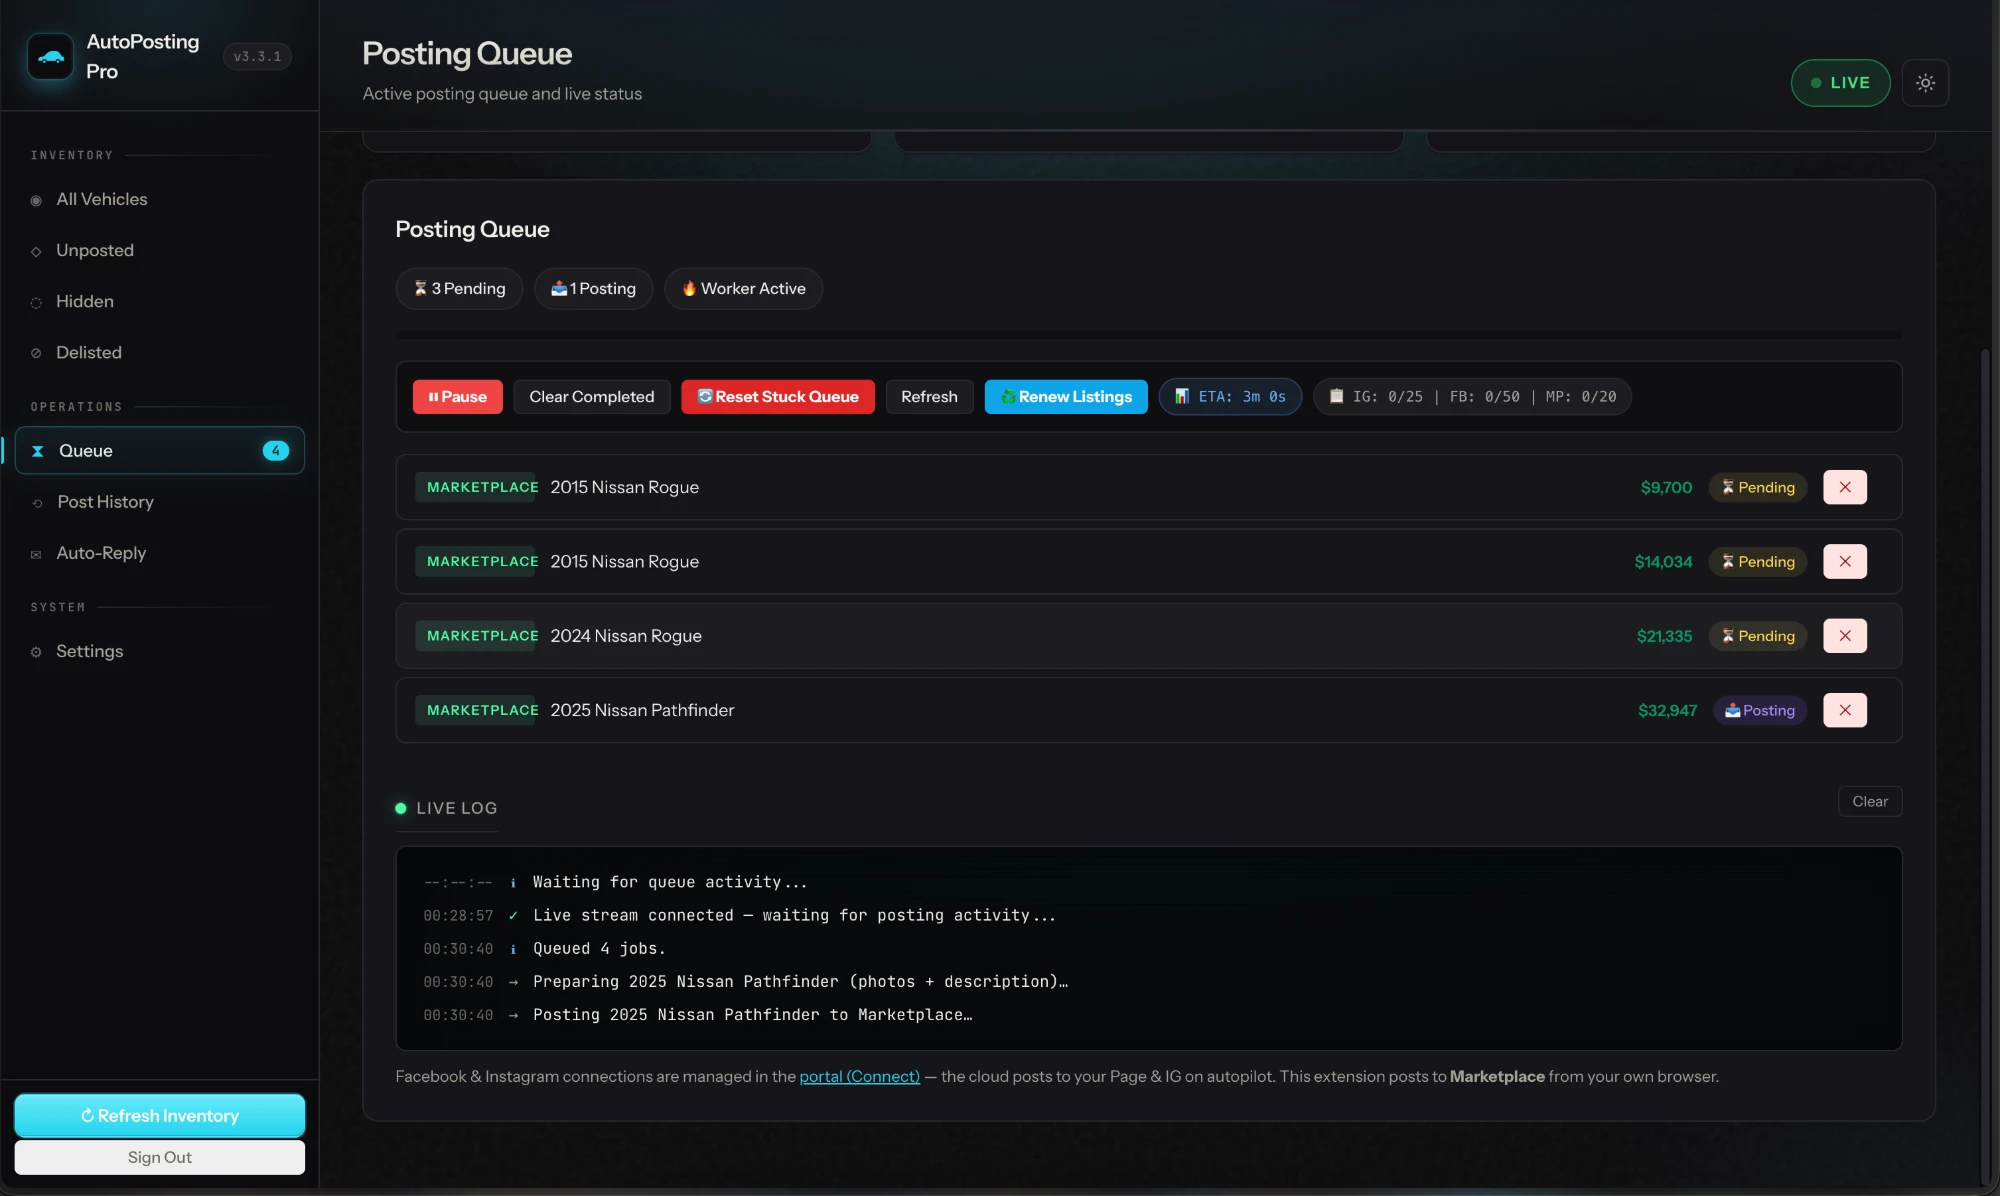This screenshot has height=1196, width=2000.
Task: Click log line 'Queued 4 jobs.'
Action: 599,949
